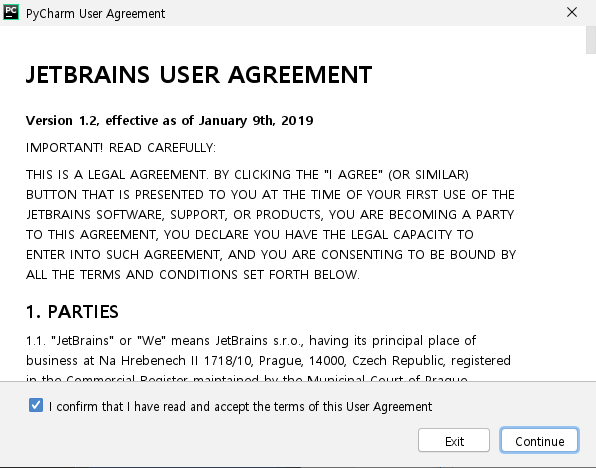Click the Continue button

click(539, 441)
